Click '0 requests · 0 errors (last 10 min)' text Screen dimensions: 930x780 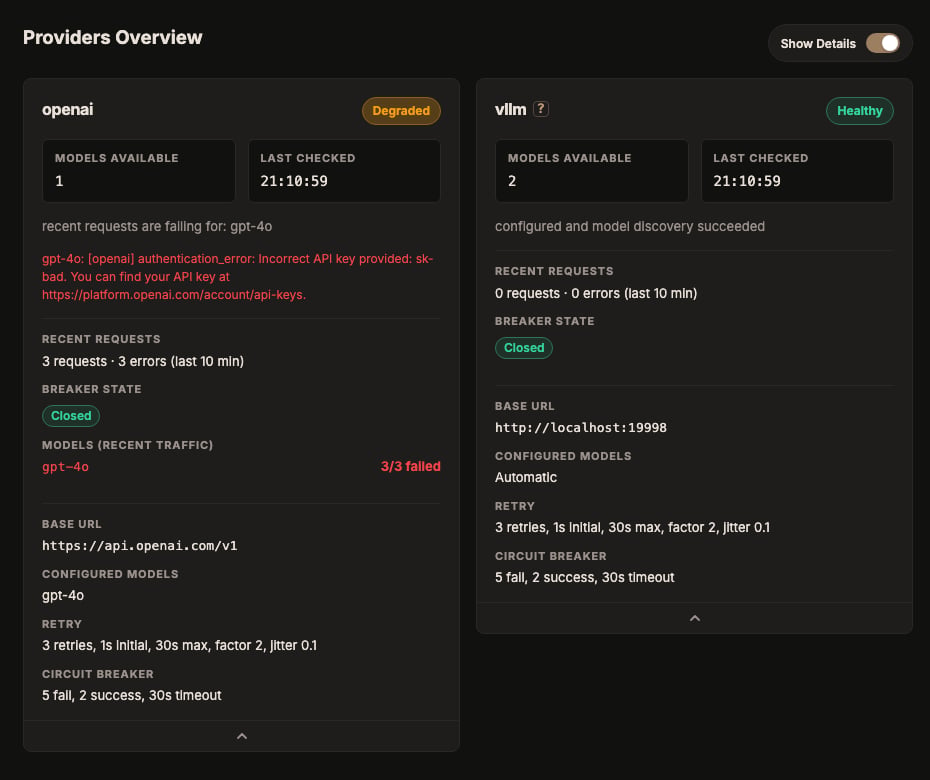pos(596,294)
